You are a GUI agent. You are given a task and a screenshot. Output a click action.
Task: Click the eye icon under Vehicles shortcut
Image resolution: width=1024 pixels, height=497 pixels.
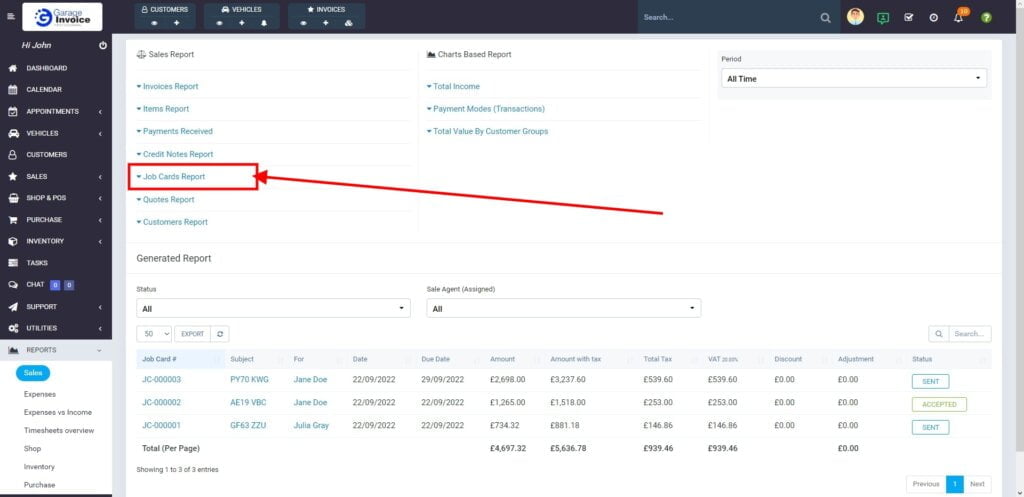point(221,22)
